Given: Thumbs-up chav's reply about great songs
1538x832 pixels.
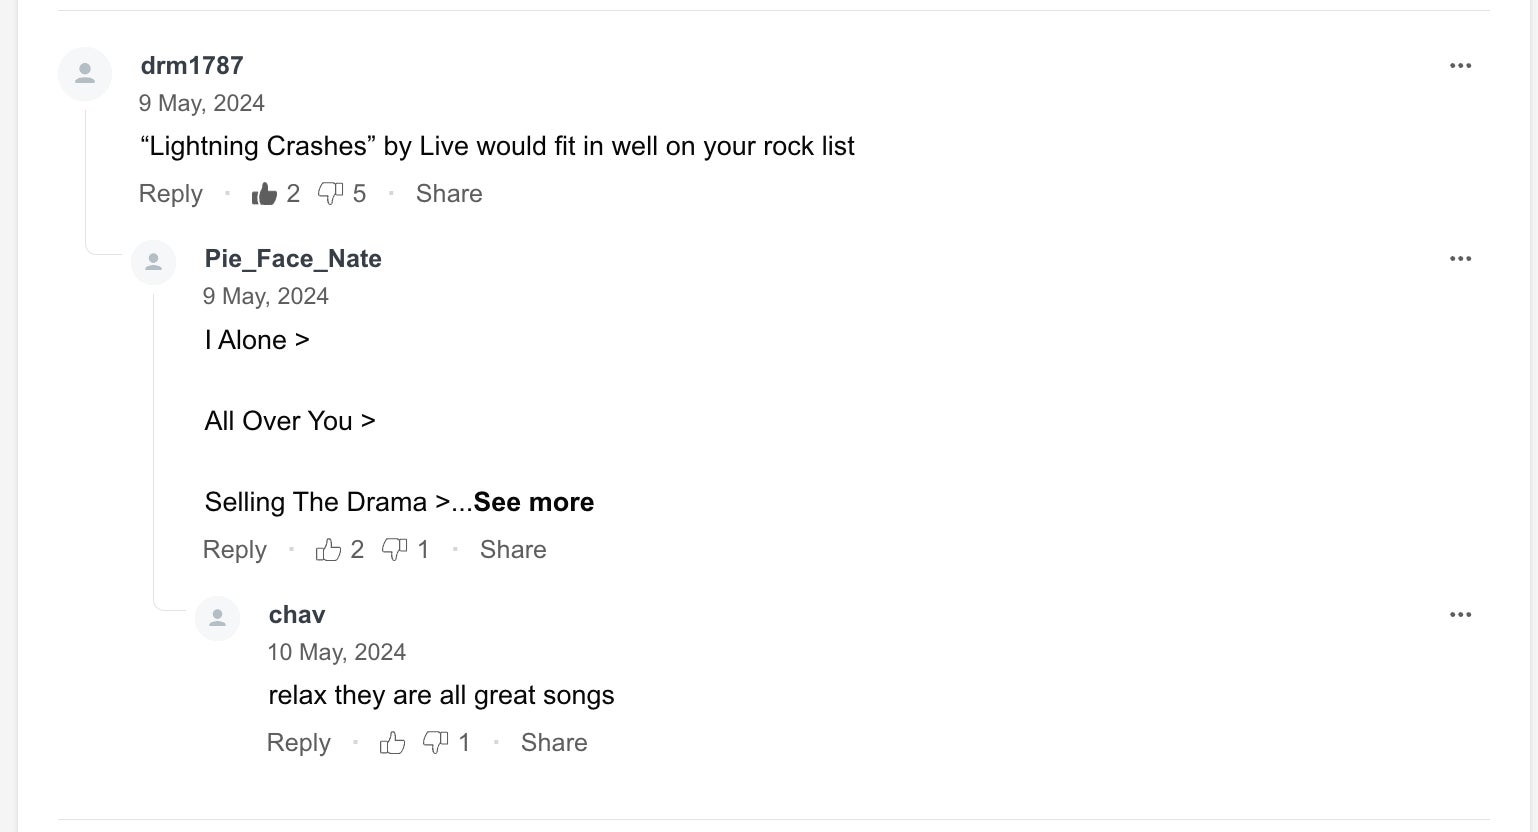Looking at the screenshot, I should (x=392, y=743).
